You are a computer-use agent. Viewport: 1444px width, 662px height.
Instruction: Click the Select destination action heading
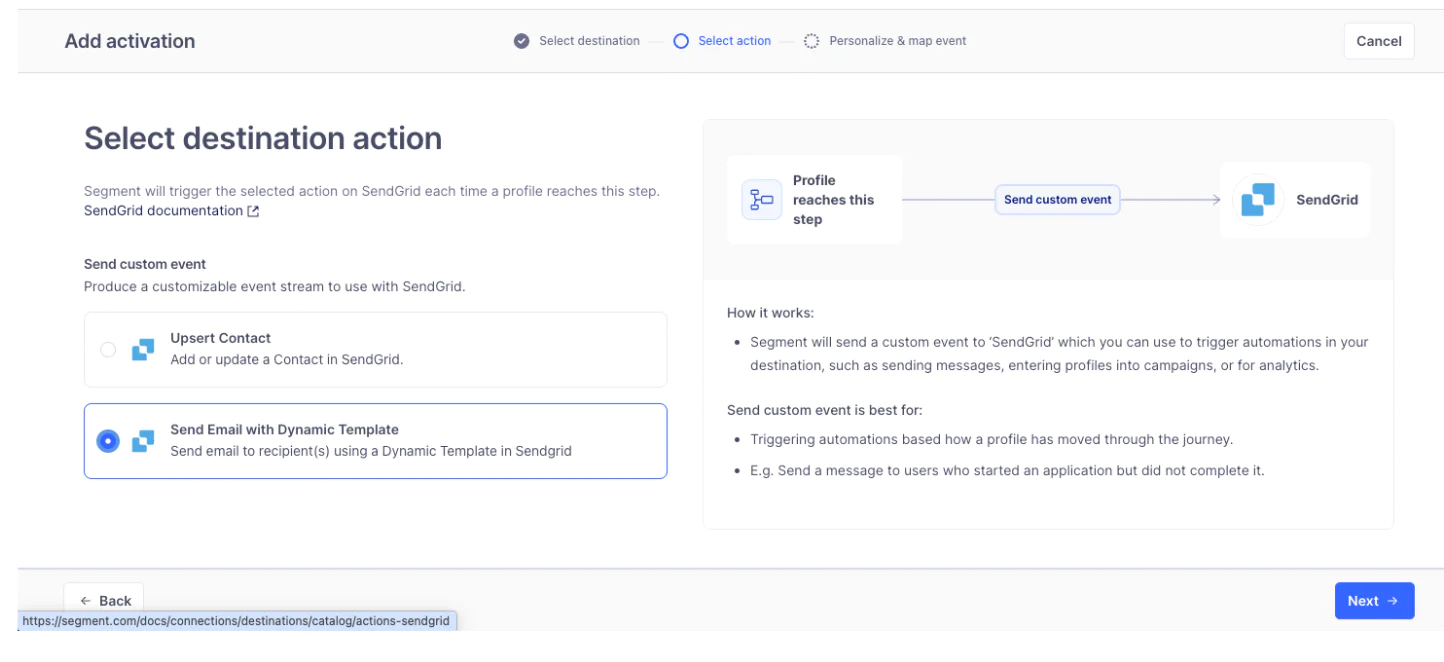[x=263, y=138]
